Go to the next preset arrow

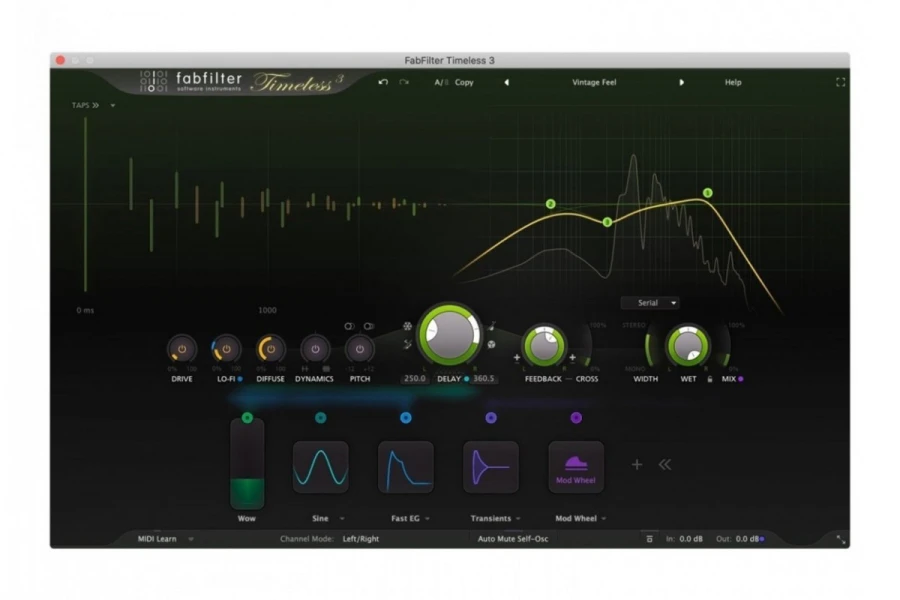click(x=681, y=82)
